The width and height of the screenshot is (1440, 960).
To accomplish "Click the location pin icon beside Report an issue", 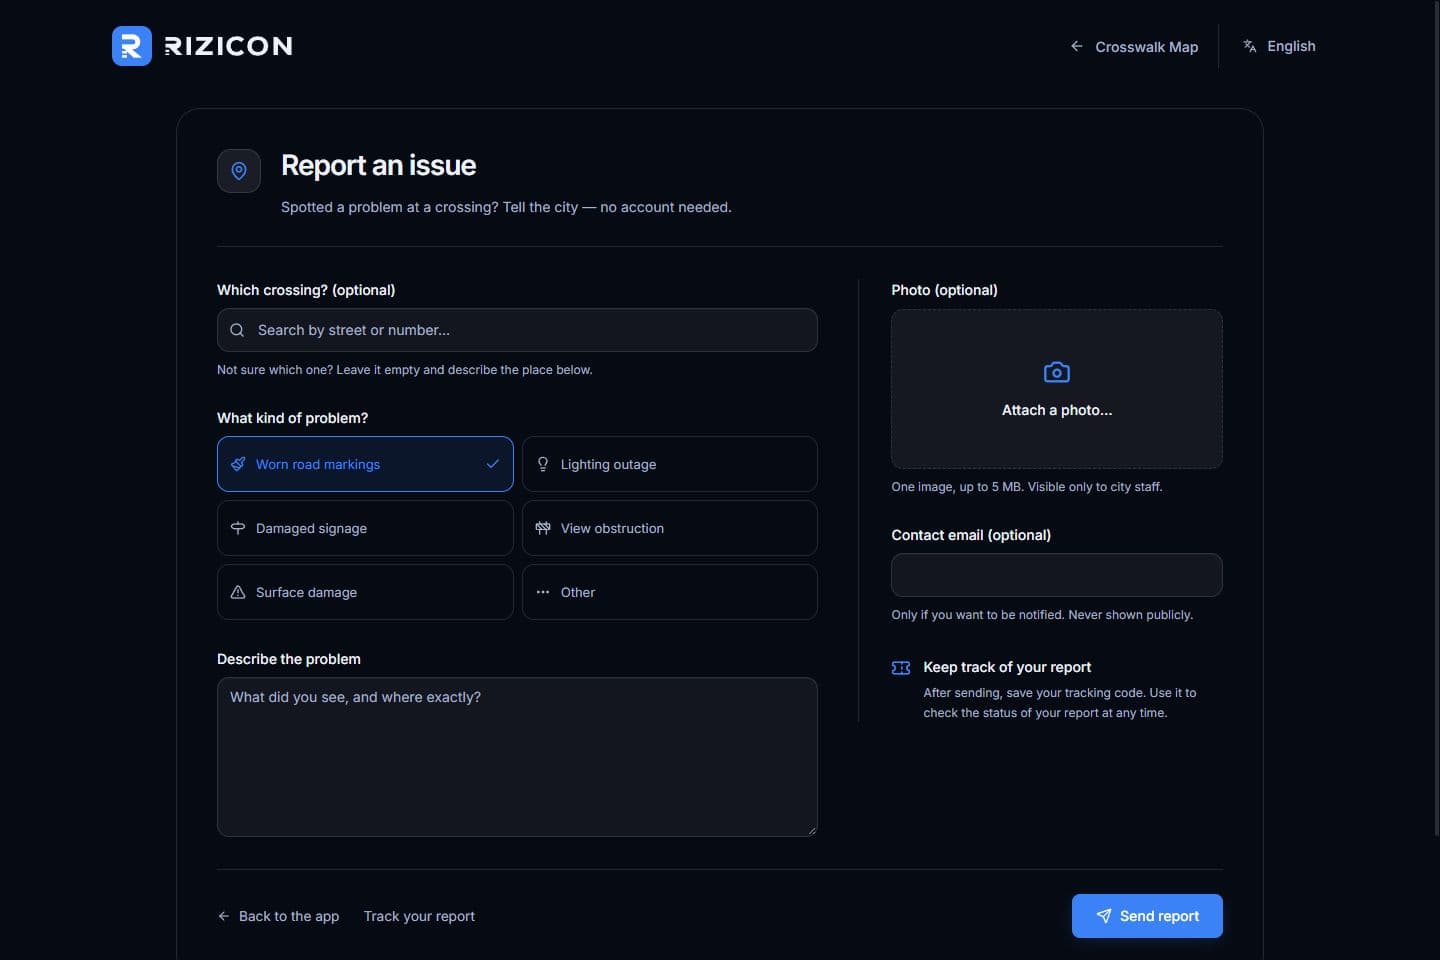I will coord(239,171).
